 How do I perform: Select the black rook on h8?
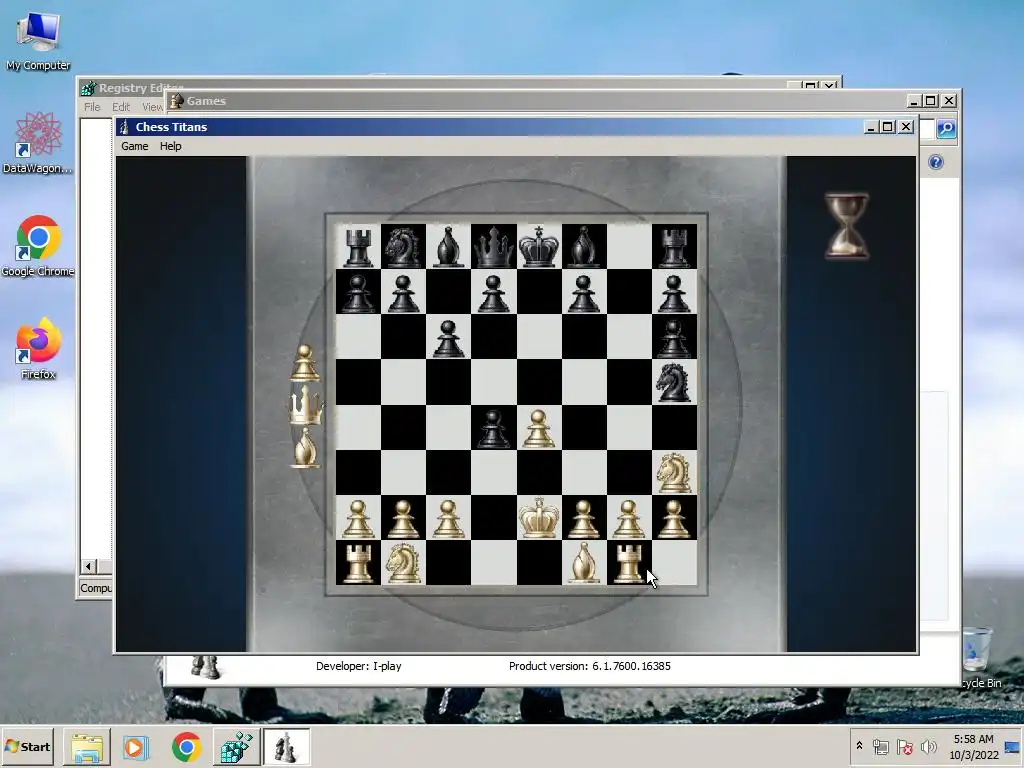pos(674,246)
